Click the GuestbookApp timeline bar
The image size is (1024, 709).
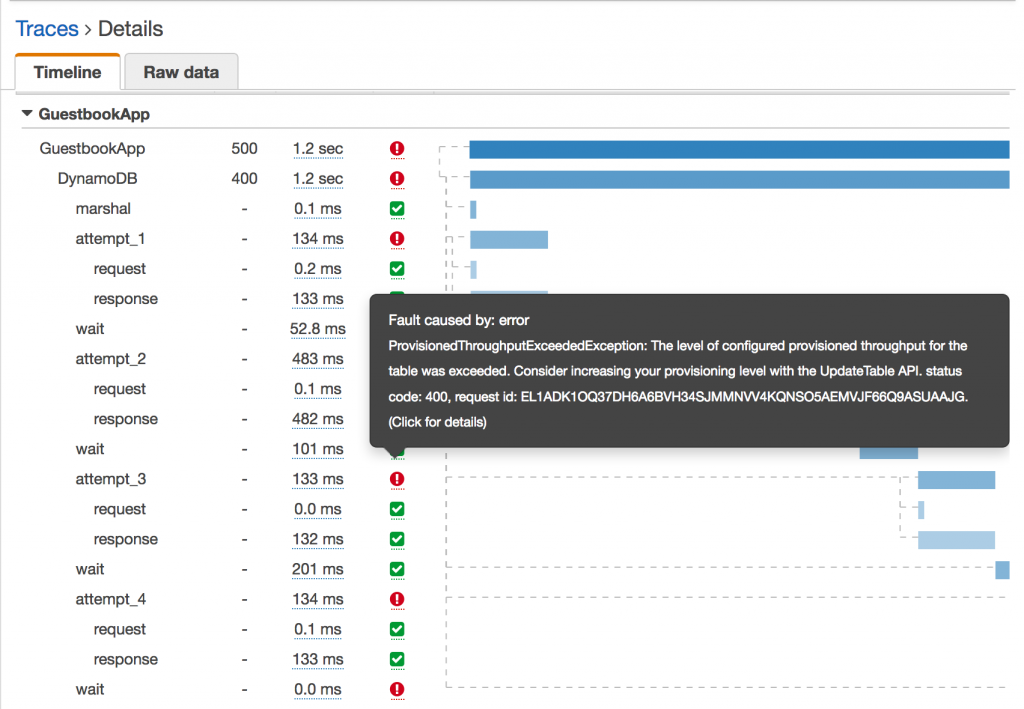(x=739, y=150)
